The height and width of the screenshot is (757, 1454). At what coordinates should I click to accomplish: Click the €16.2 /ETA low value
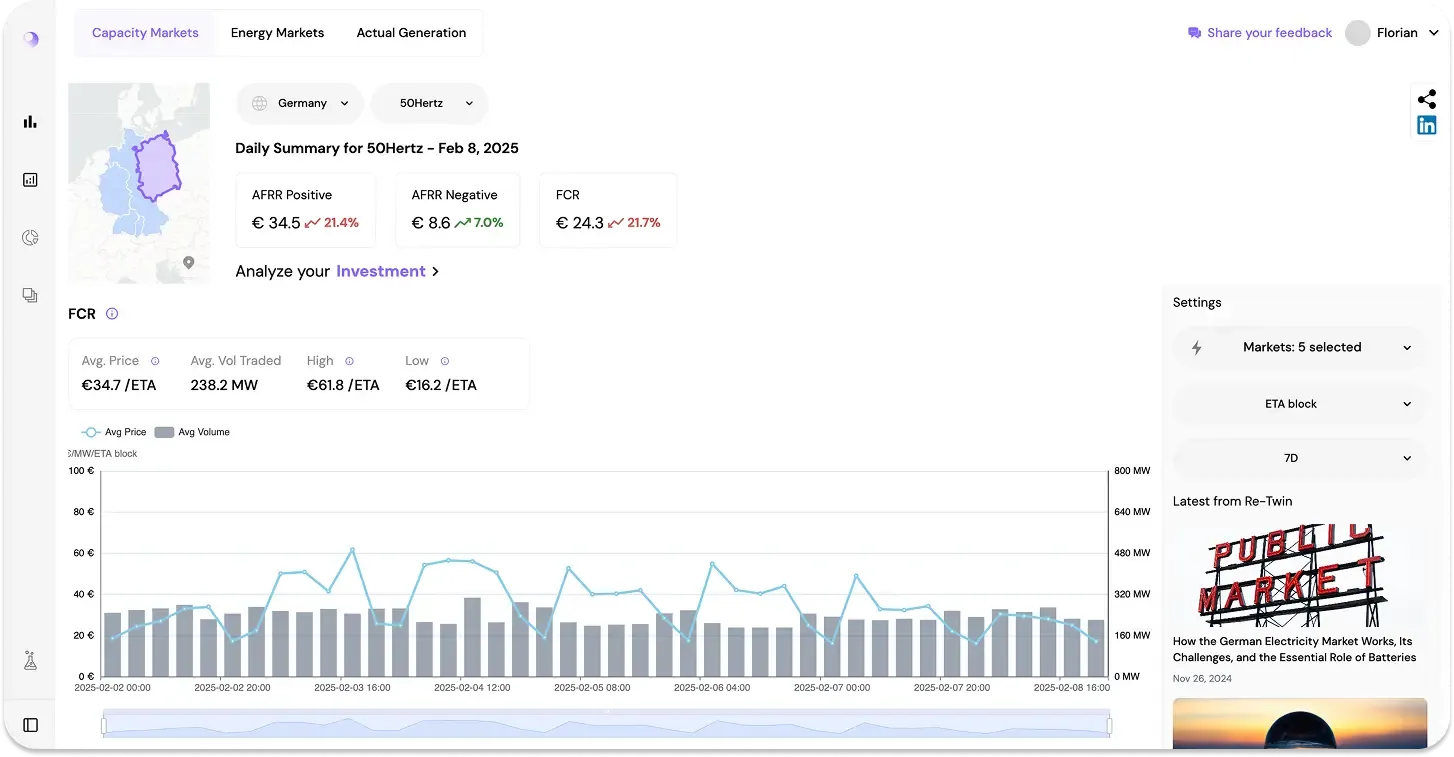tap(441, 385)
